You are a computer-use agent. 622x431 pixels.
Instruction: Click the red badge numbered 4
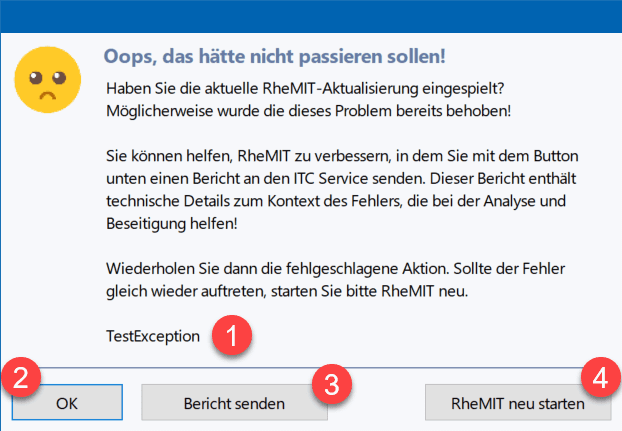[x=599, y=379]
